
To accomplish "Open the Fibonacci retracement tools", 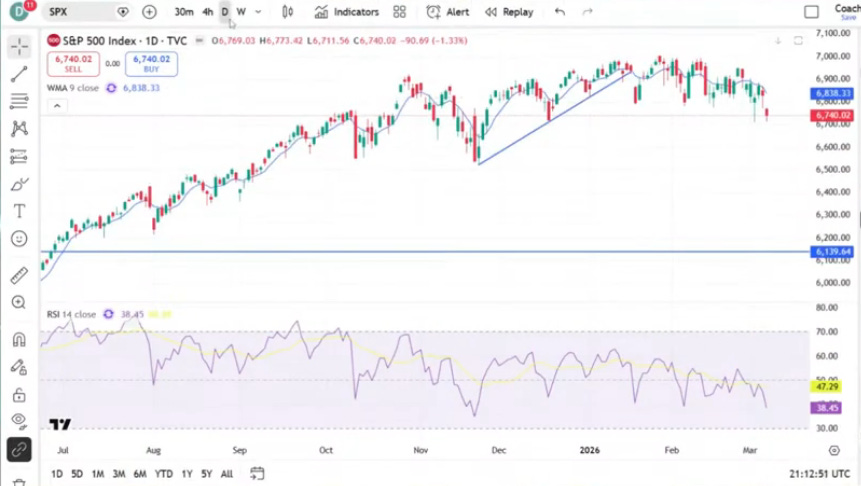I will [19, 101].
